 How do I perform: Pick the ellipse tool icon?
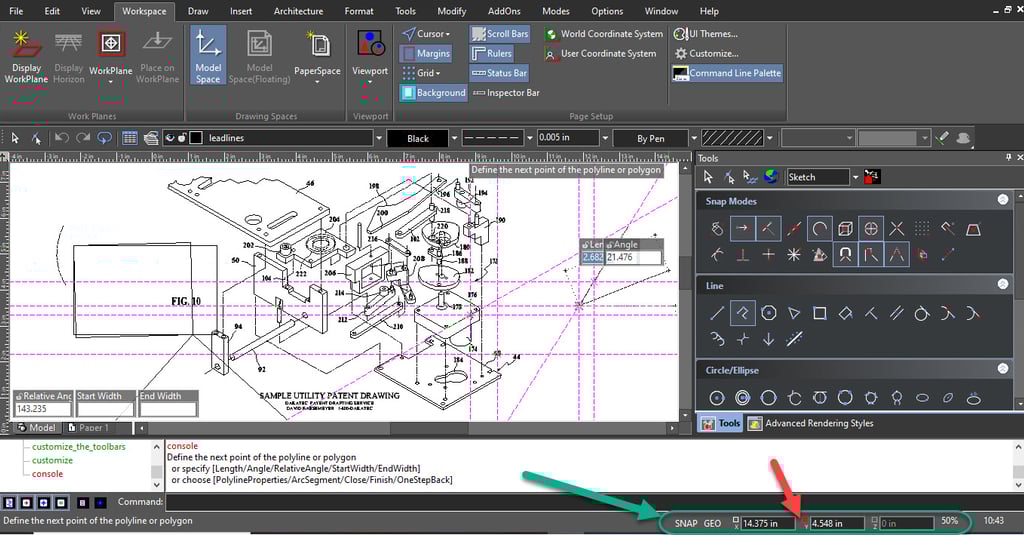[922, 397]
